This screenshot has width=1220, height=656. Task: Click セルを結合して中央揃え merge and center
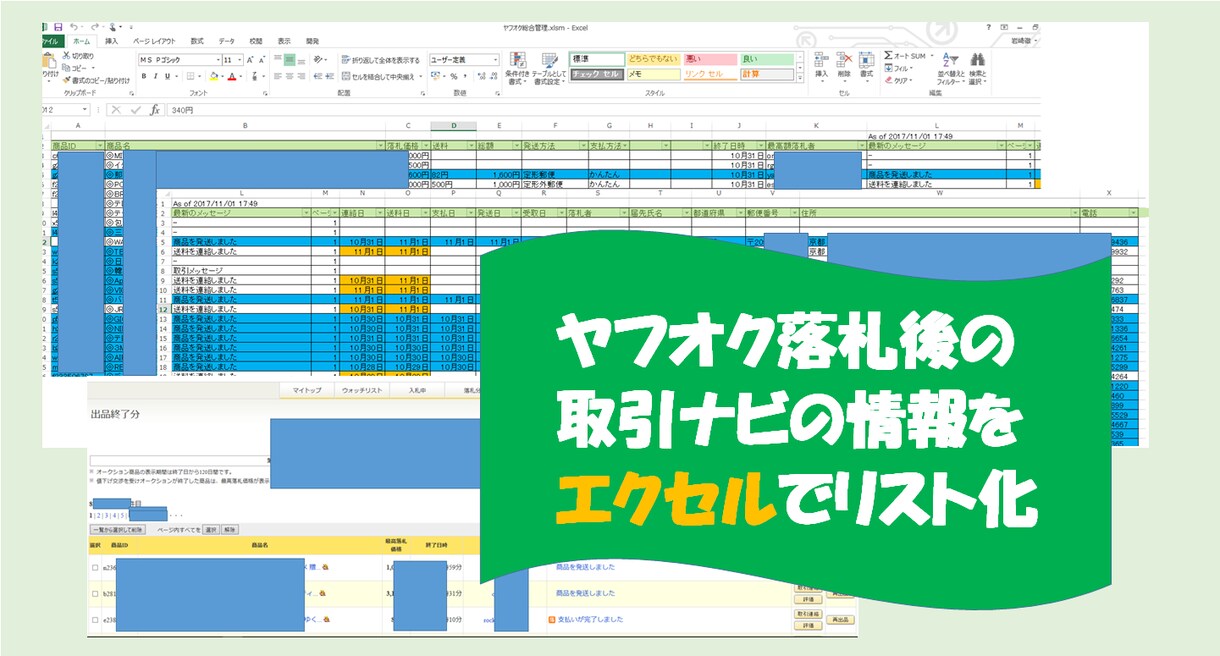click(x=380, y=76)
